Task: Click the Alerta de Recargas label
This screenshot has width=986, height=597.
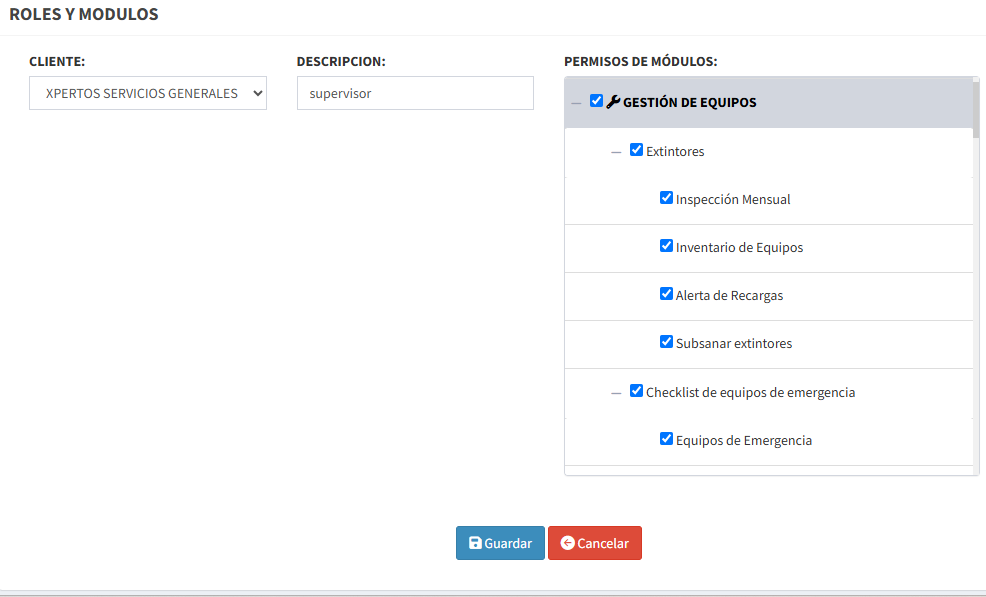Action: tap(729, 295)
